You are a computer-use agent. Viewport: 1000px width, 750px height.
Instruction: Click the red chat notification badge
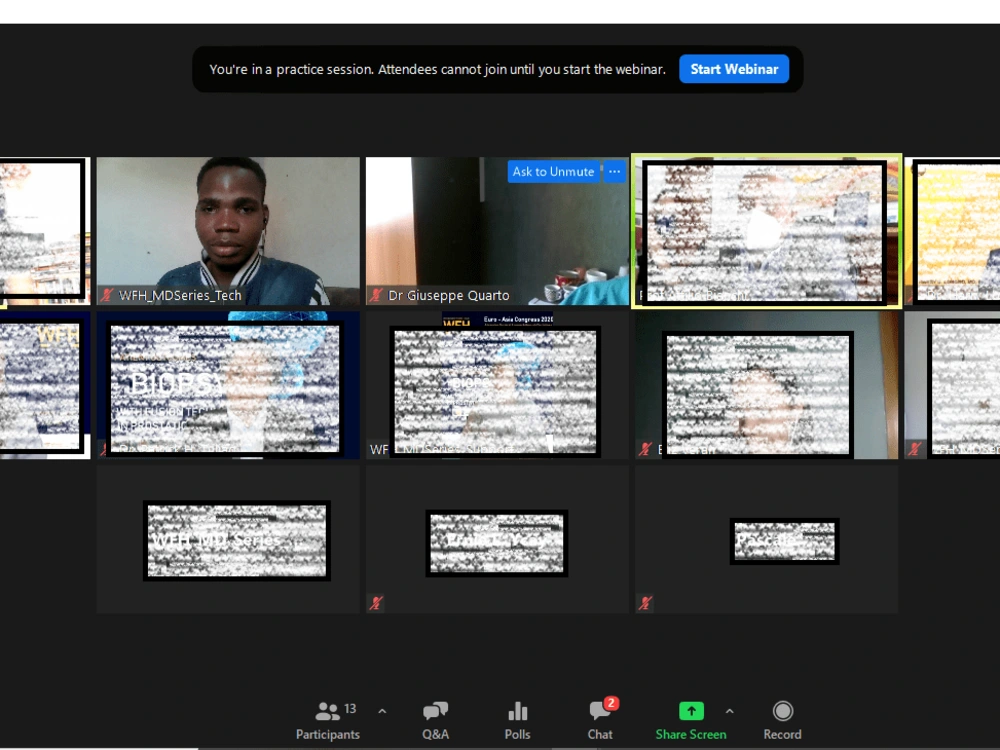tap(611, 702)
